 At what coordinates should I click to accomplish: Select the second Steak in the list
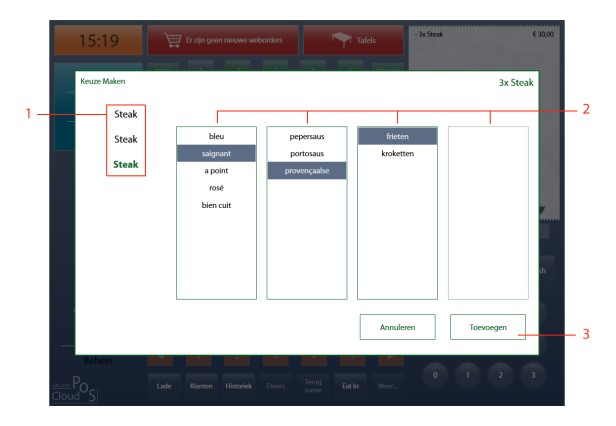pyautogui.click(x=125, y=139)
